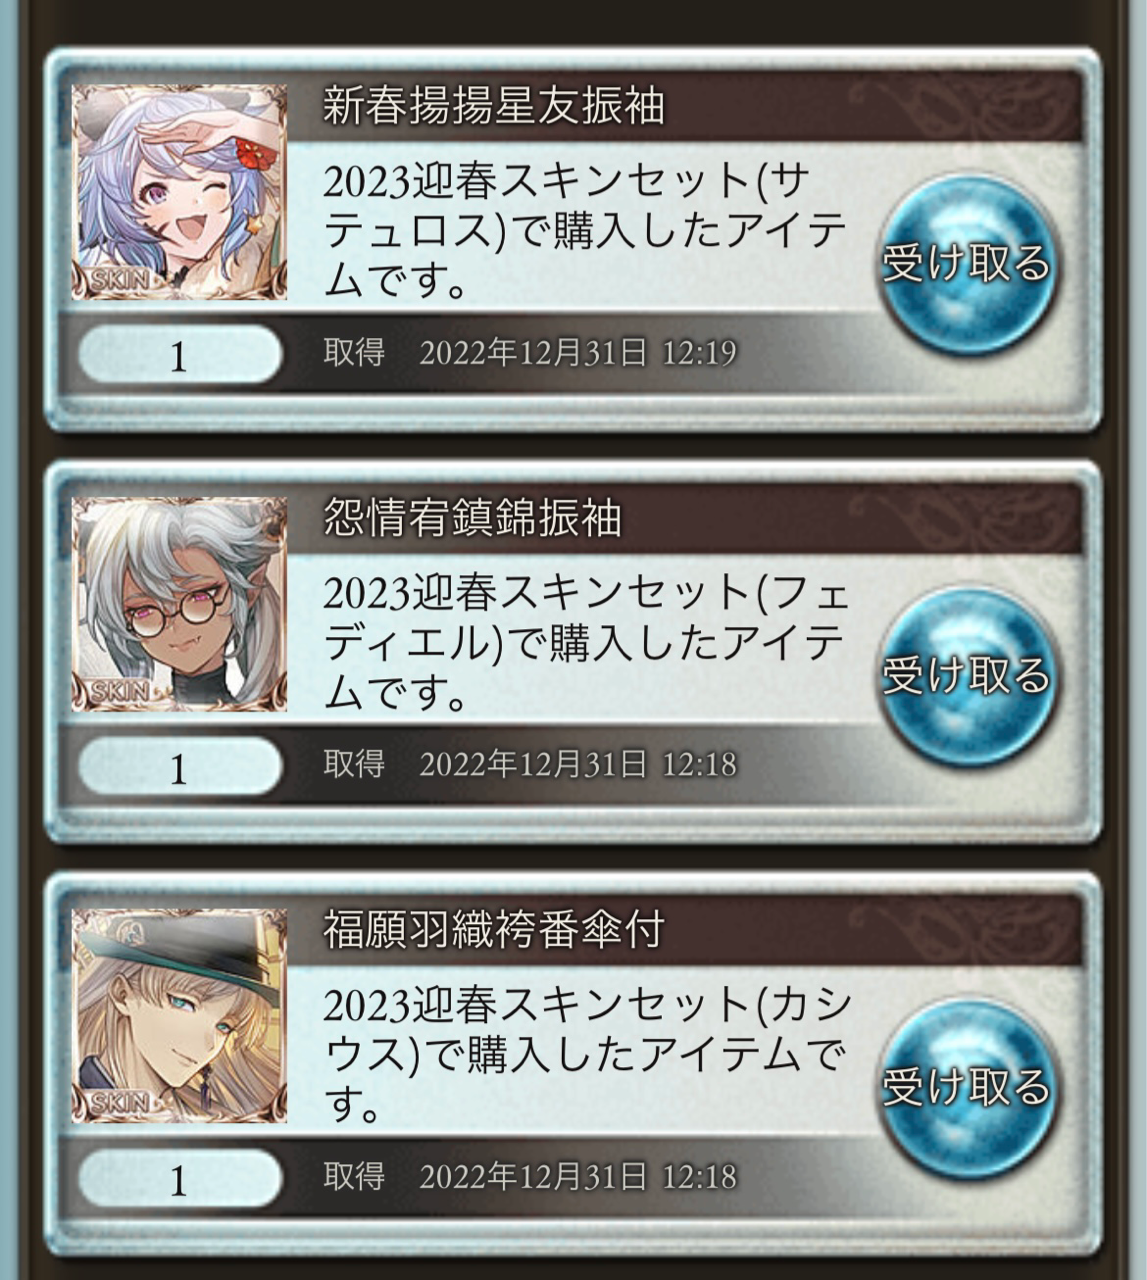Tap quantity 1 badge of Cassius skin
The width and height of the screenshot is (1147, 1280).
coord(179,1179)
